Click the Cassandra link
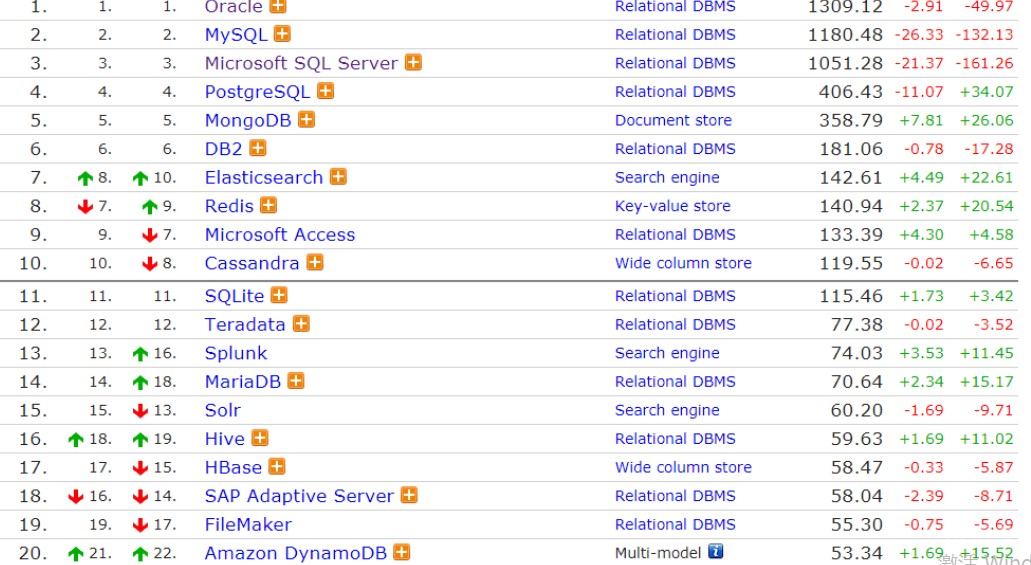Viewport: 1031px width, 565px height. tap(252, 263)
